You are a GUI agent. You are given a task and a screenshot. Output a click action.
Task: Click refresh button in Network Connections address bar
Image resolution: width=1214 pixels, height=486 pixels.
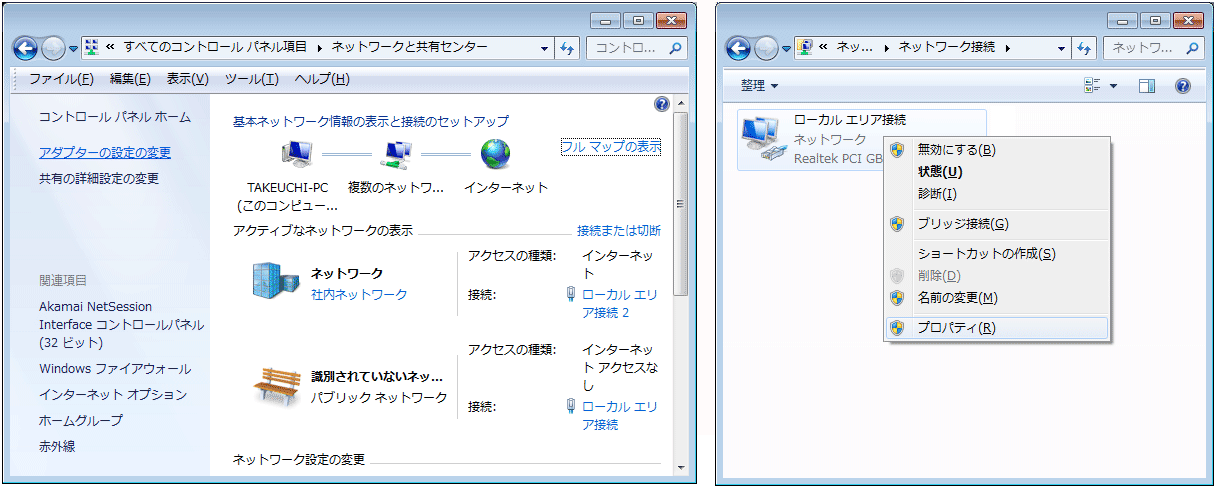(1085, 47)
